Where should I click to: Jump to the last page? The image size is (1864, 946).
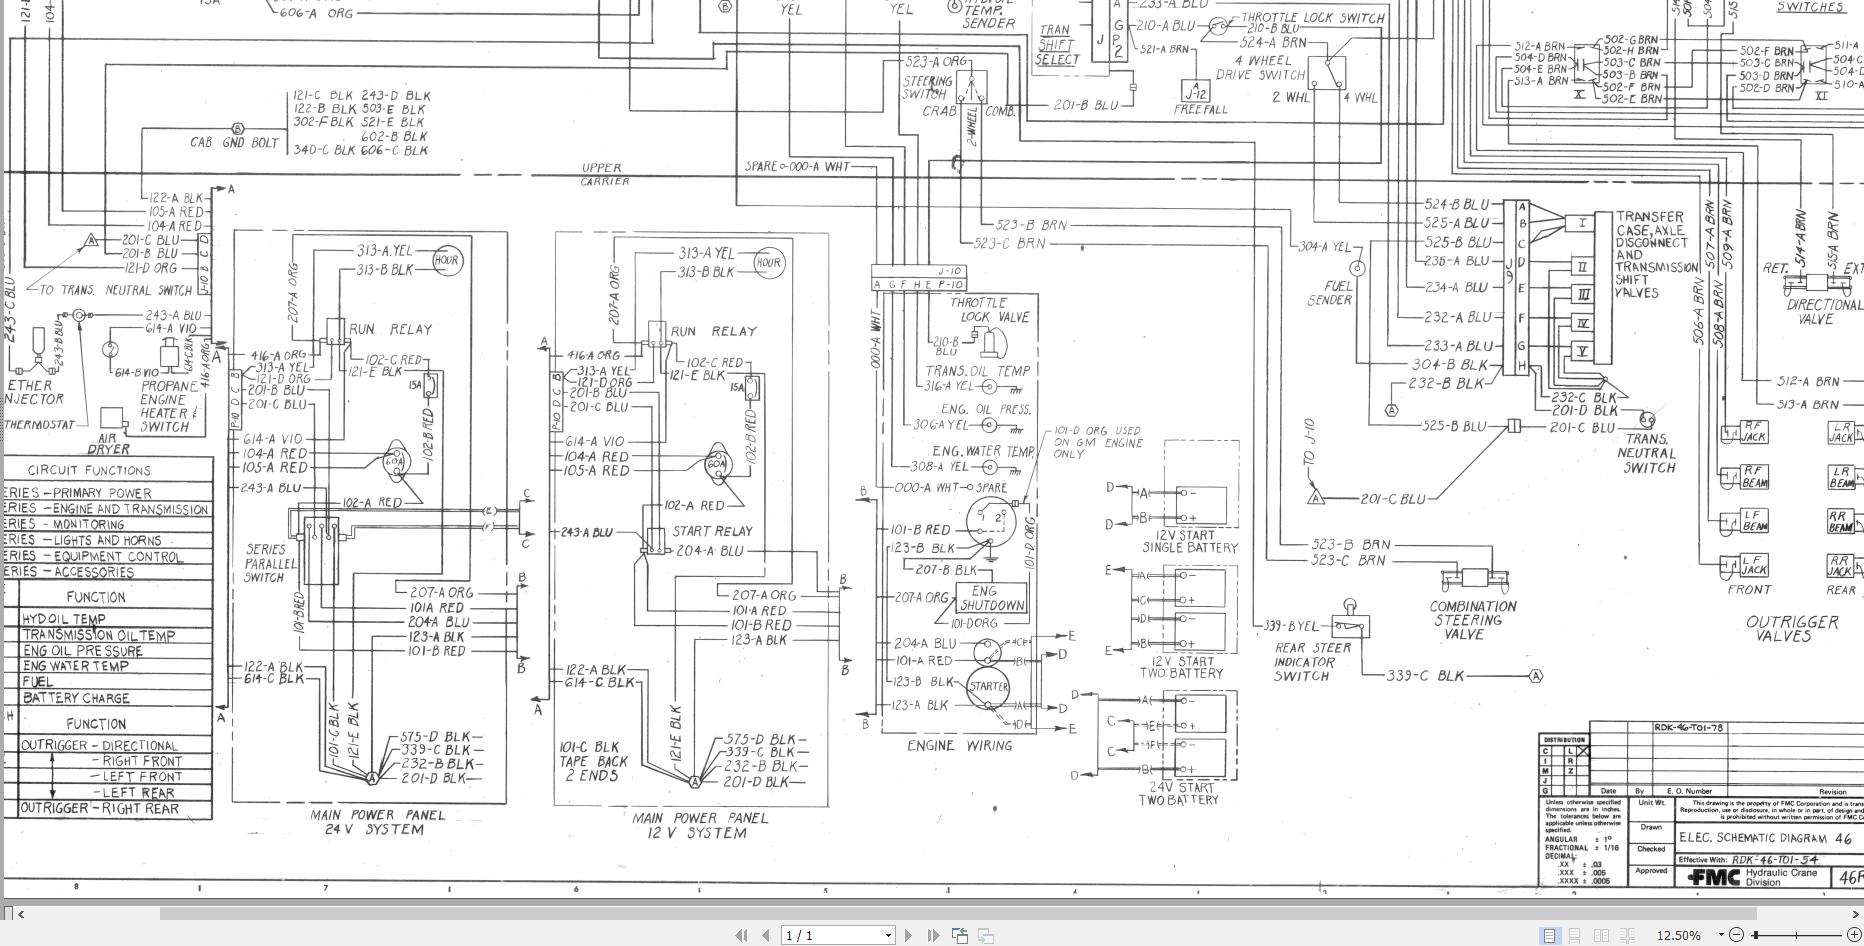[932, 934]
